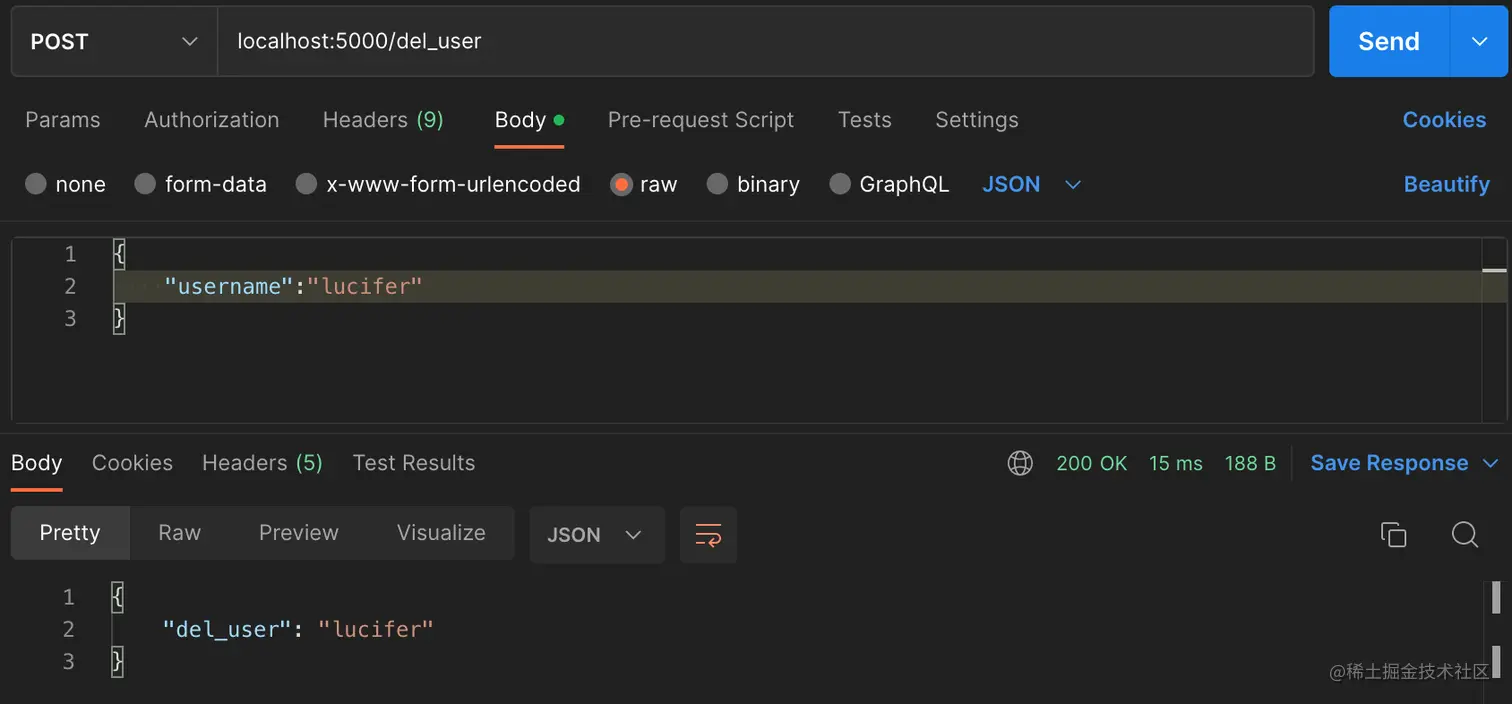Click the opening brace on request line 1
Image resolution: width=1512 pixels, height=704 pixels.
click(119, 254)
